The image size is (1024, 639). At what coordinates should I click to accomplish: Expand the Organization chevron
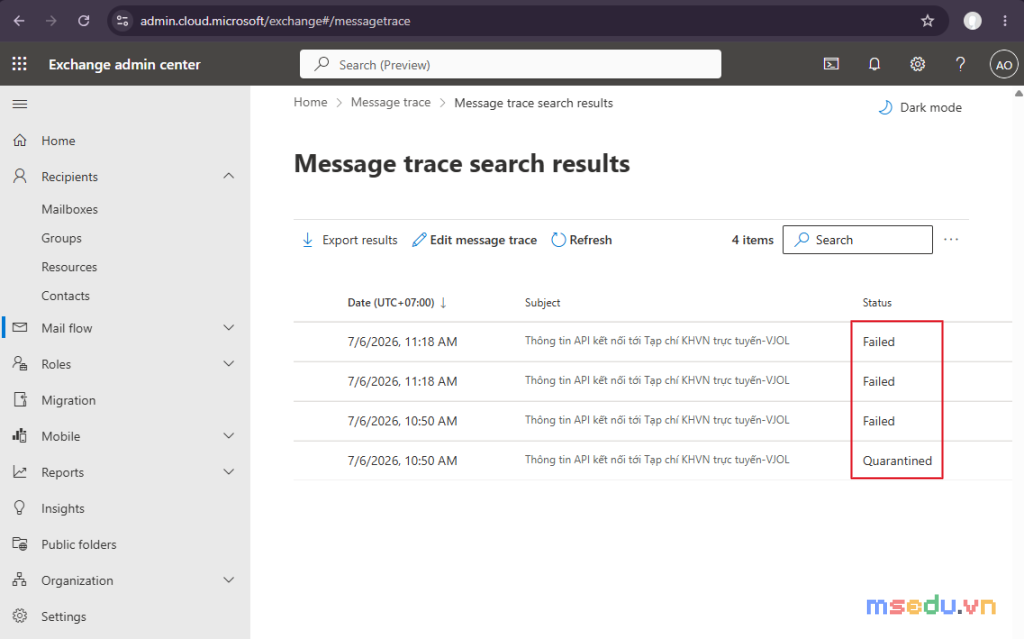point(229,580)
